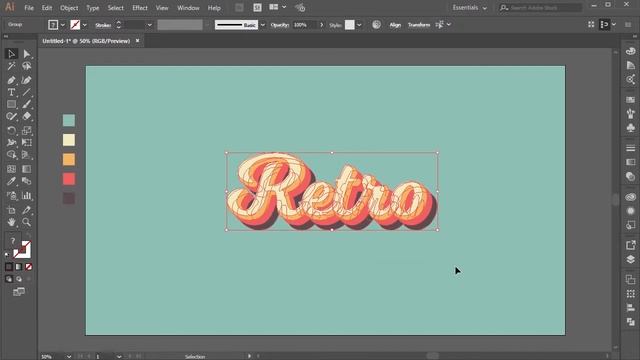The width and height of the screenshot is (640, 360).
Task: Select the Hand tool
Action: (x=11, y=222)
